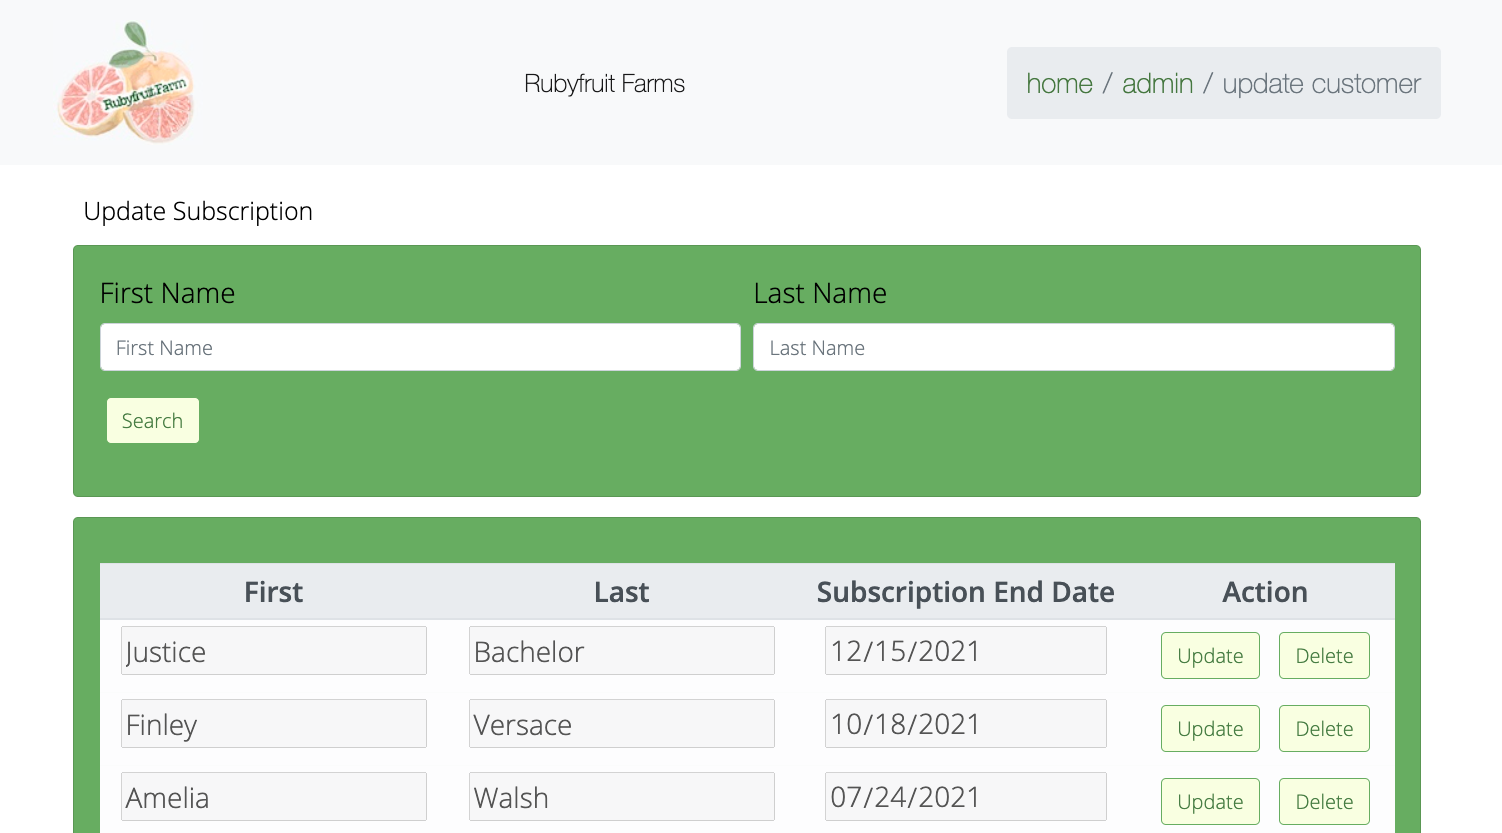Delete the customer Amelia Walsh
The height and width of the screenshot is (833, 1502).
pyautogui.click(x=1324, y=801)
